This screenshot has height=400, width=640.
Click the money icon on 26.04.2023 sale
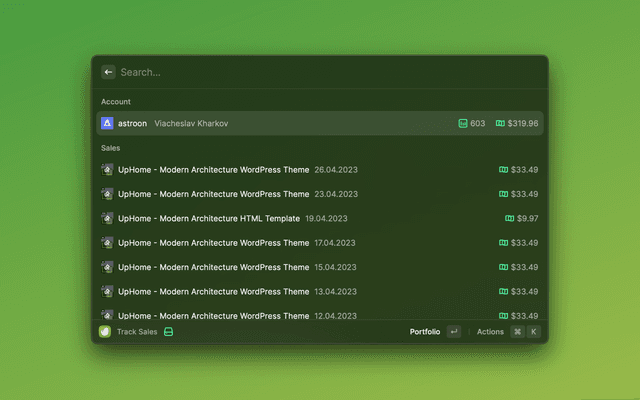pyautogui.click(x=503, y=170)
